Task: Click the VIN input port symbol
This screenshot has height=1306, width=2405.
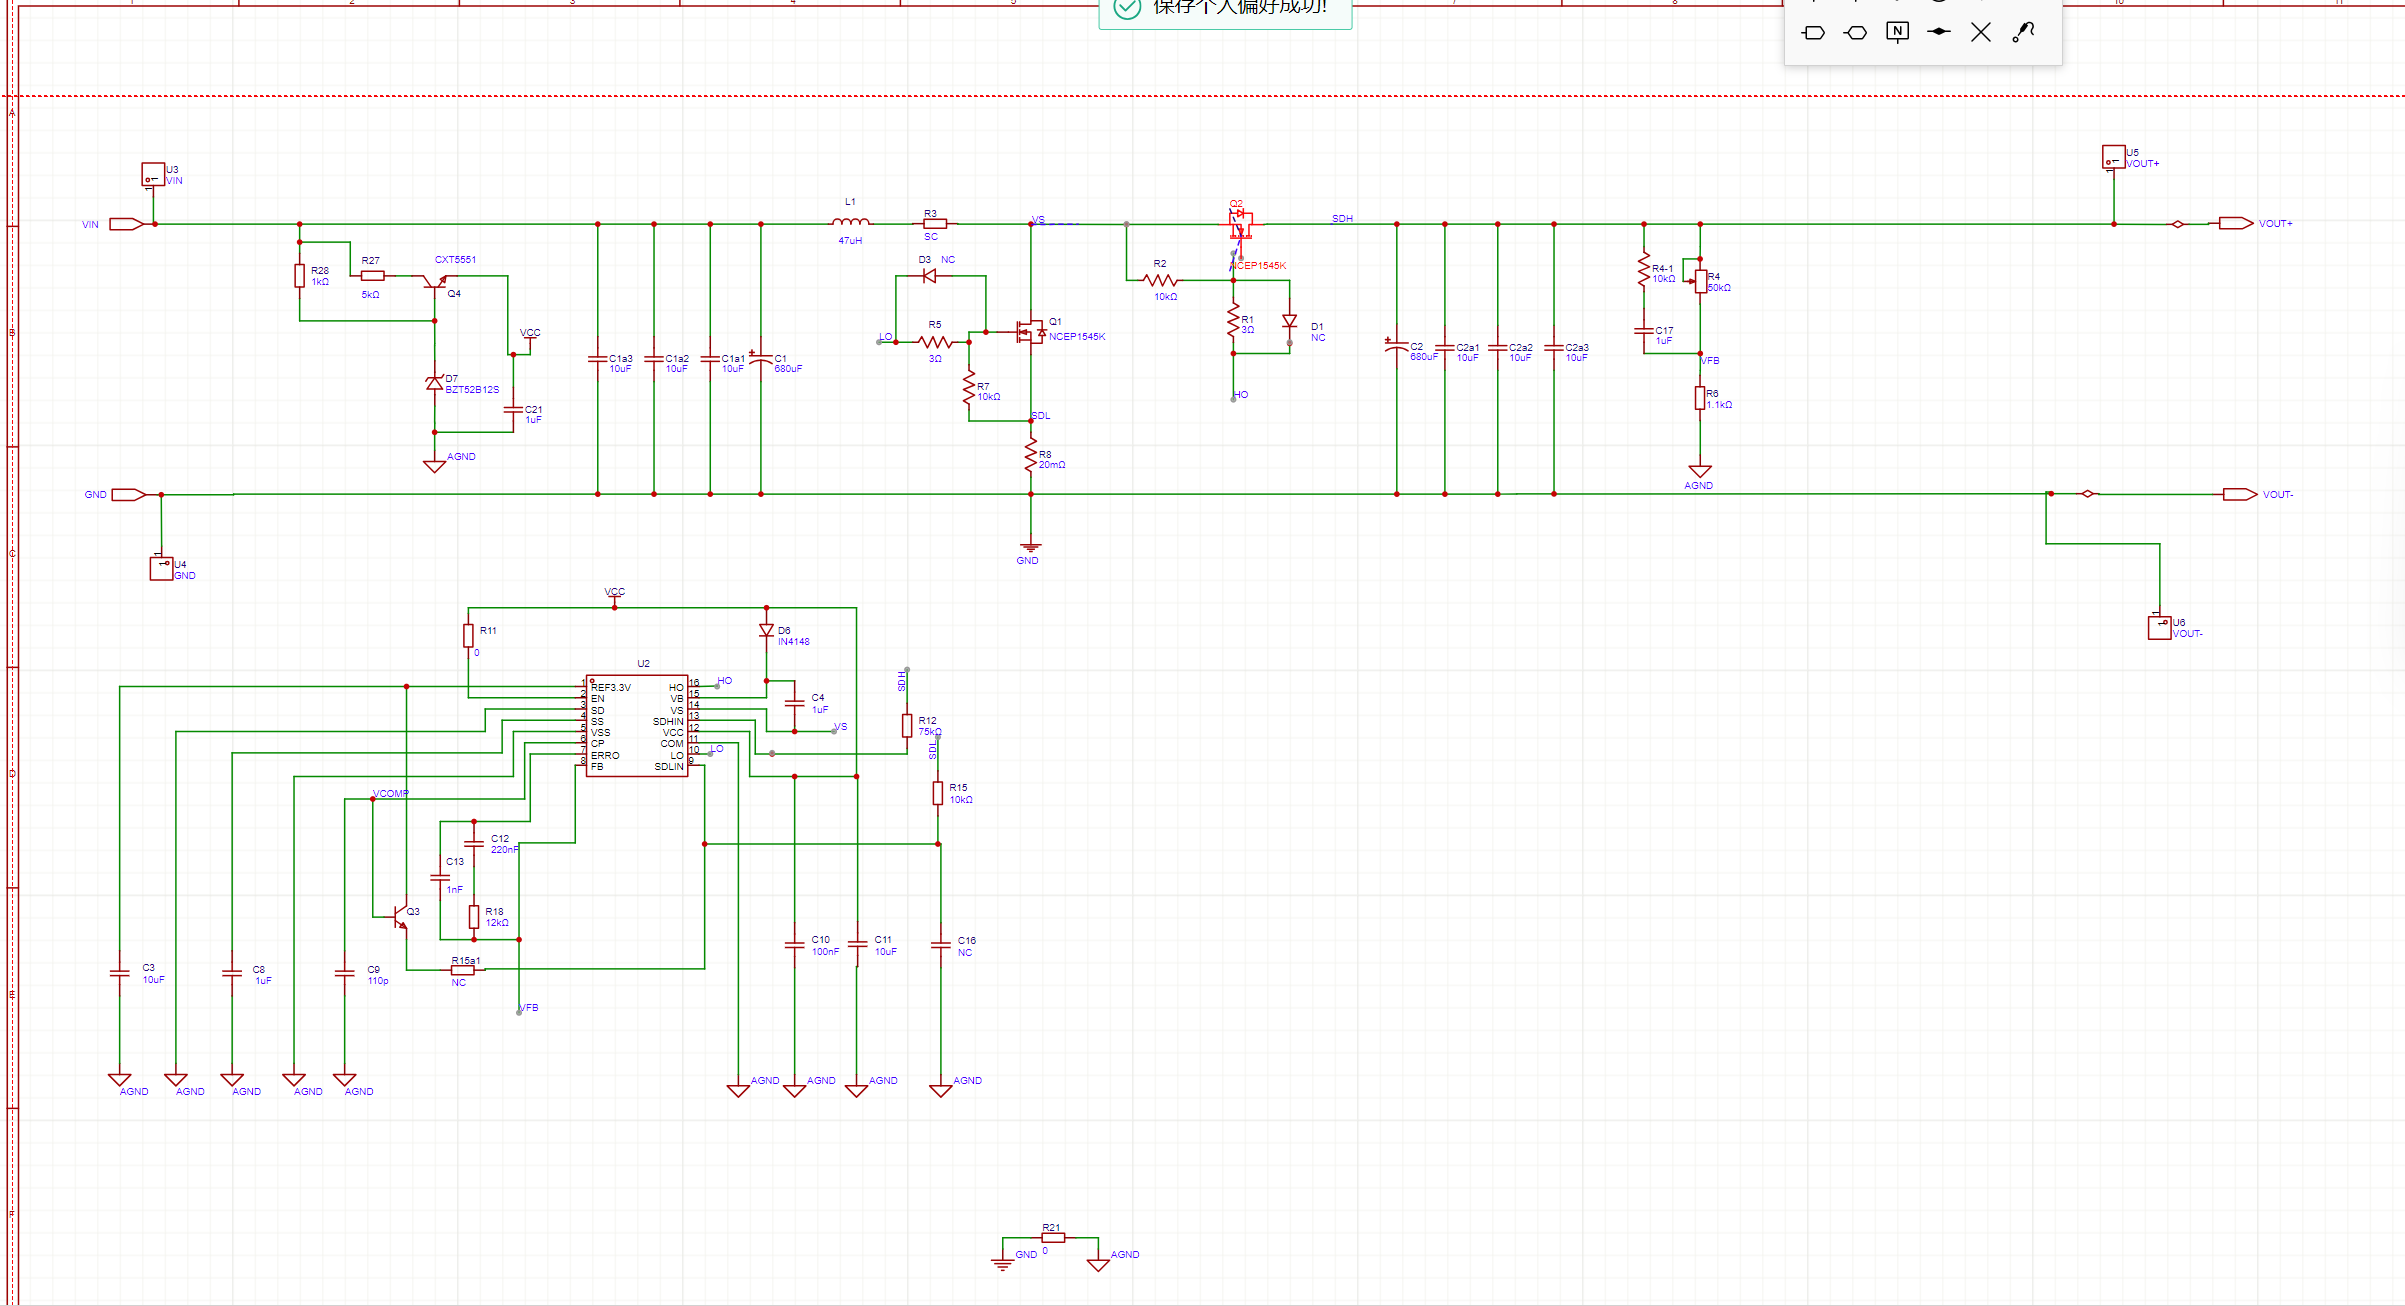Action: coord(126,224)
